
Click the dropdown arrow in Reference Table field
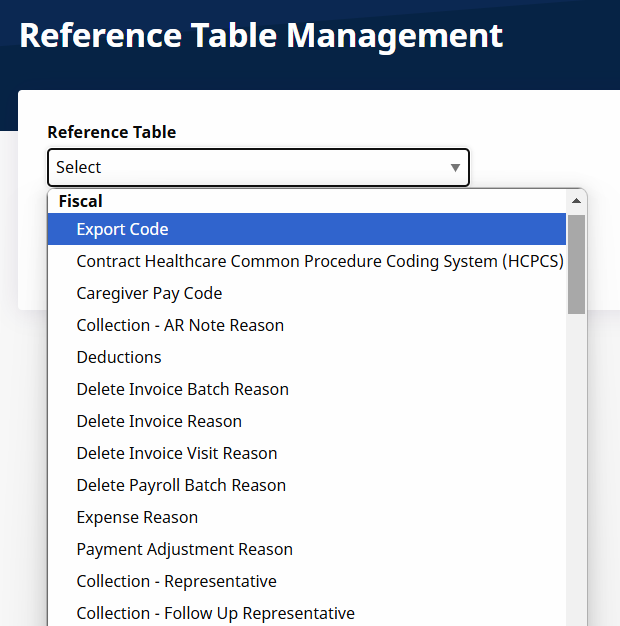pyautogui.click(x=455, y=168)
